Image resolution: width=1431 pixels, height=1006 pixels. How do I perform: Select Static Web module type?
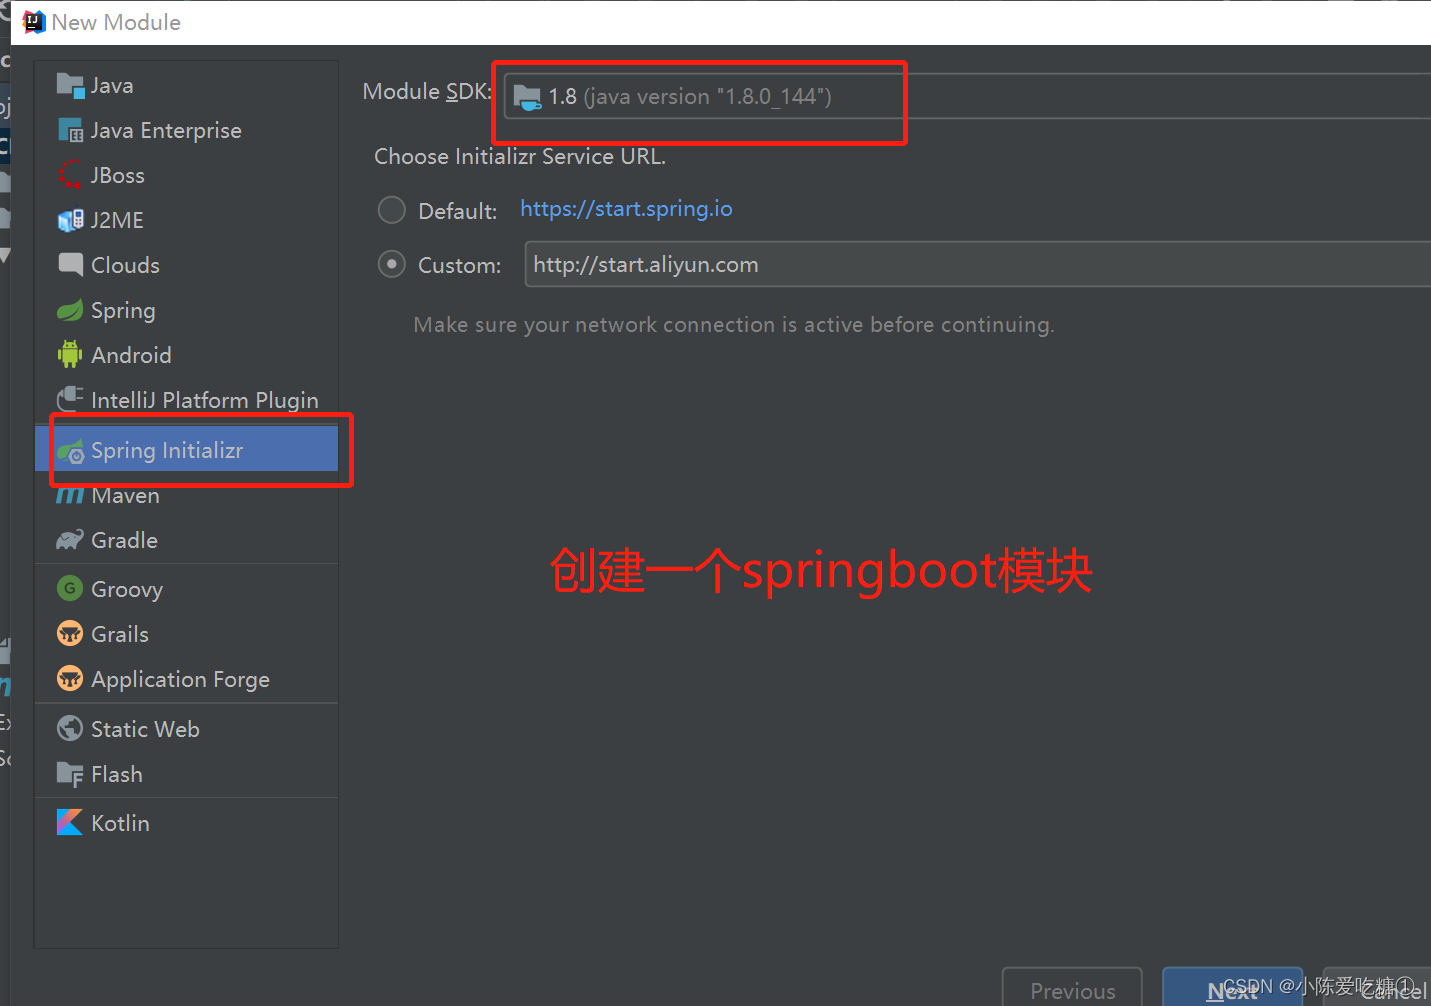[187, 729]
